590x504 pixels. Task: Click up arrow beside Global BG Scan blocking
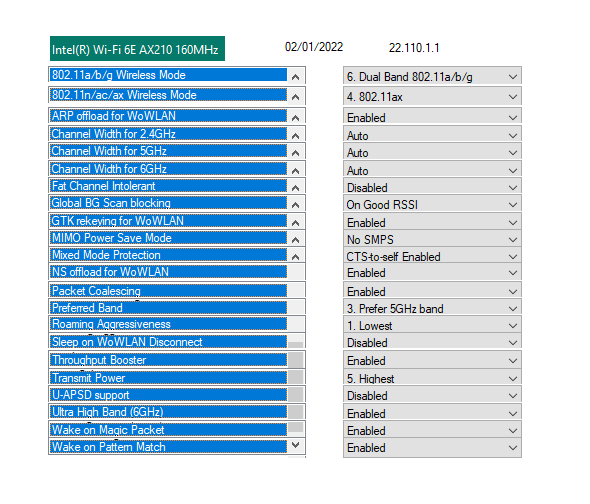click(296, 205)
